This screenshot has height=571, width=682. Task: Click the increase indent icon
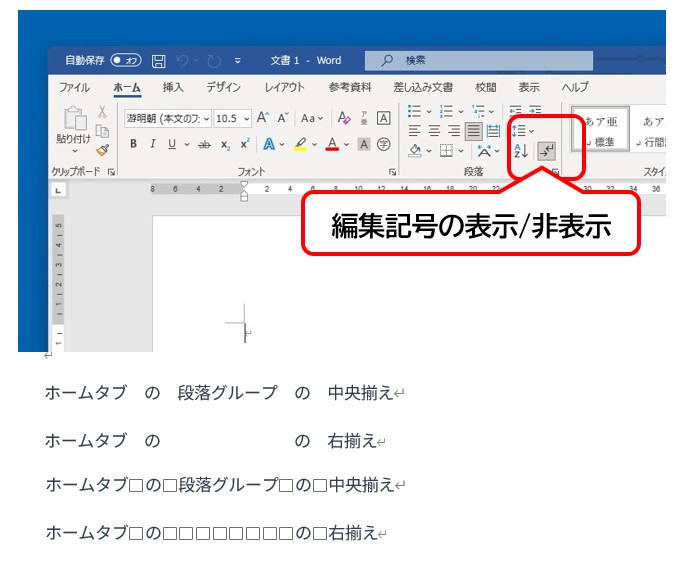click(x=535, y=110)
